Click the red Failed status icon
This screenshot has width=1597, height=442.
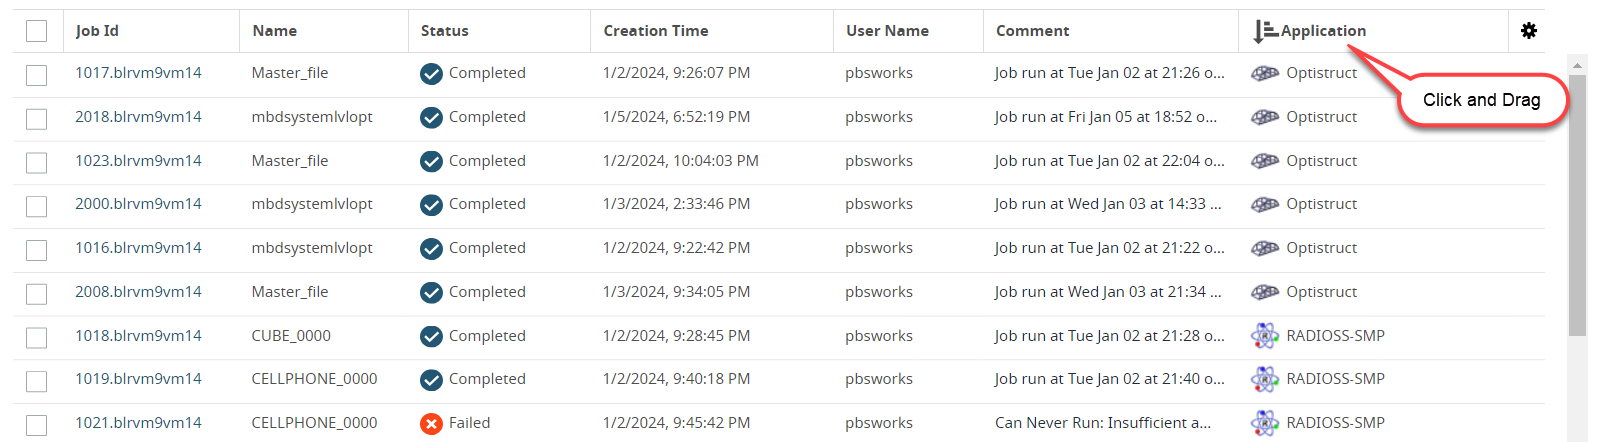click(431, 424)
